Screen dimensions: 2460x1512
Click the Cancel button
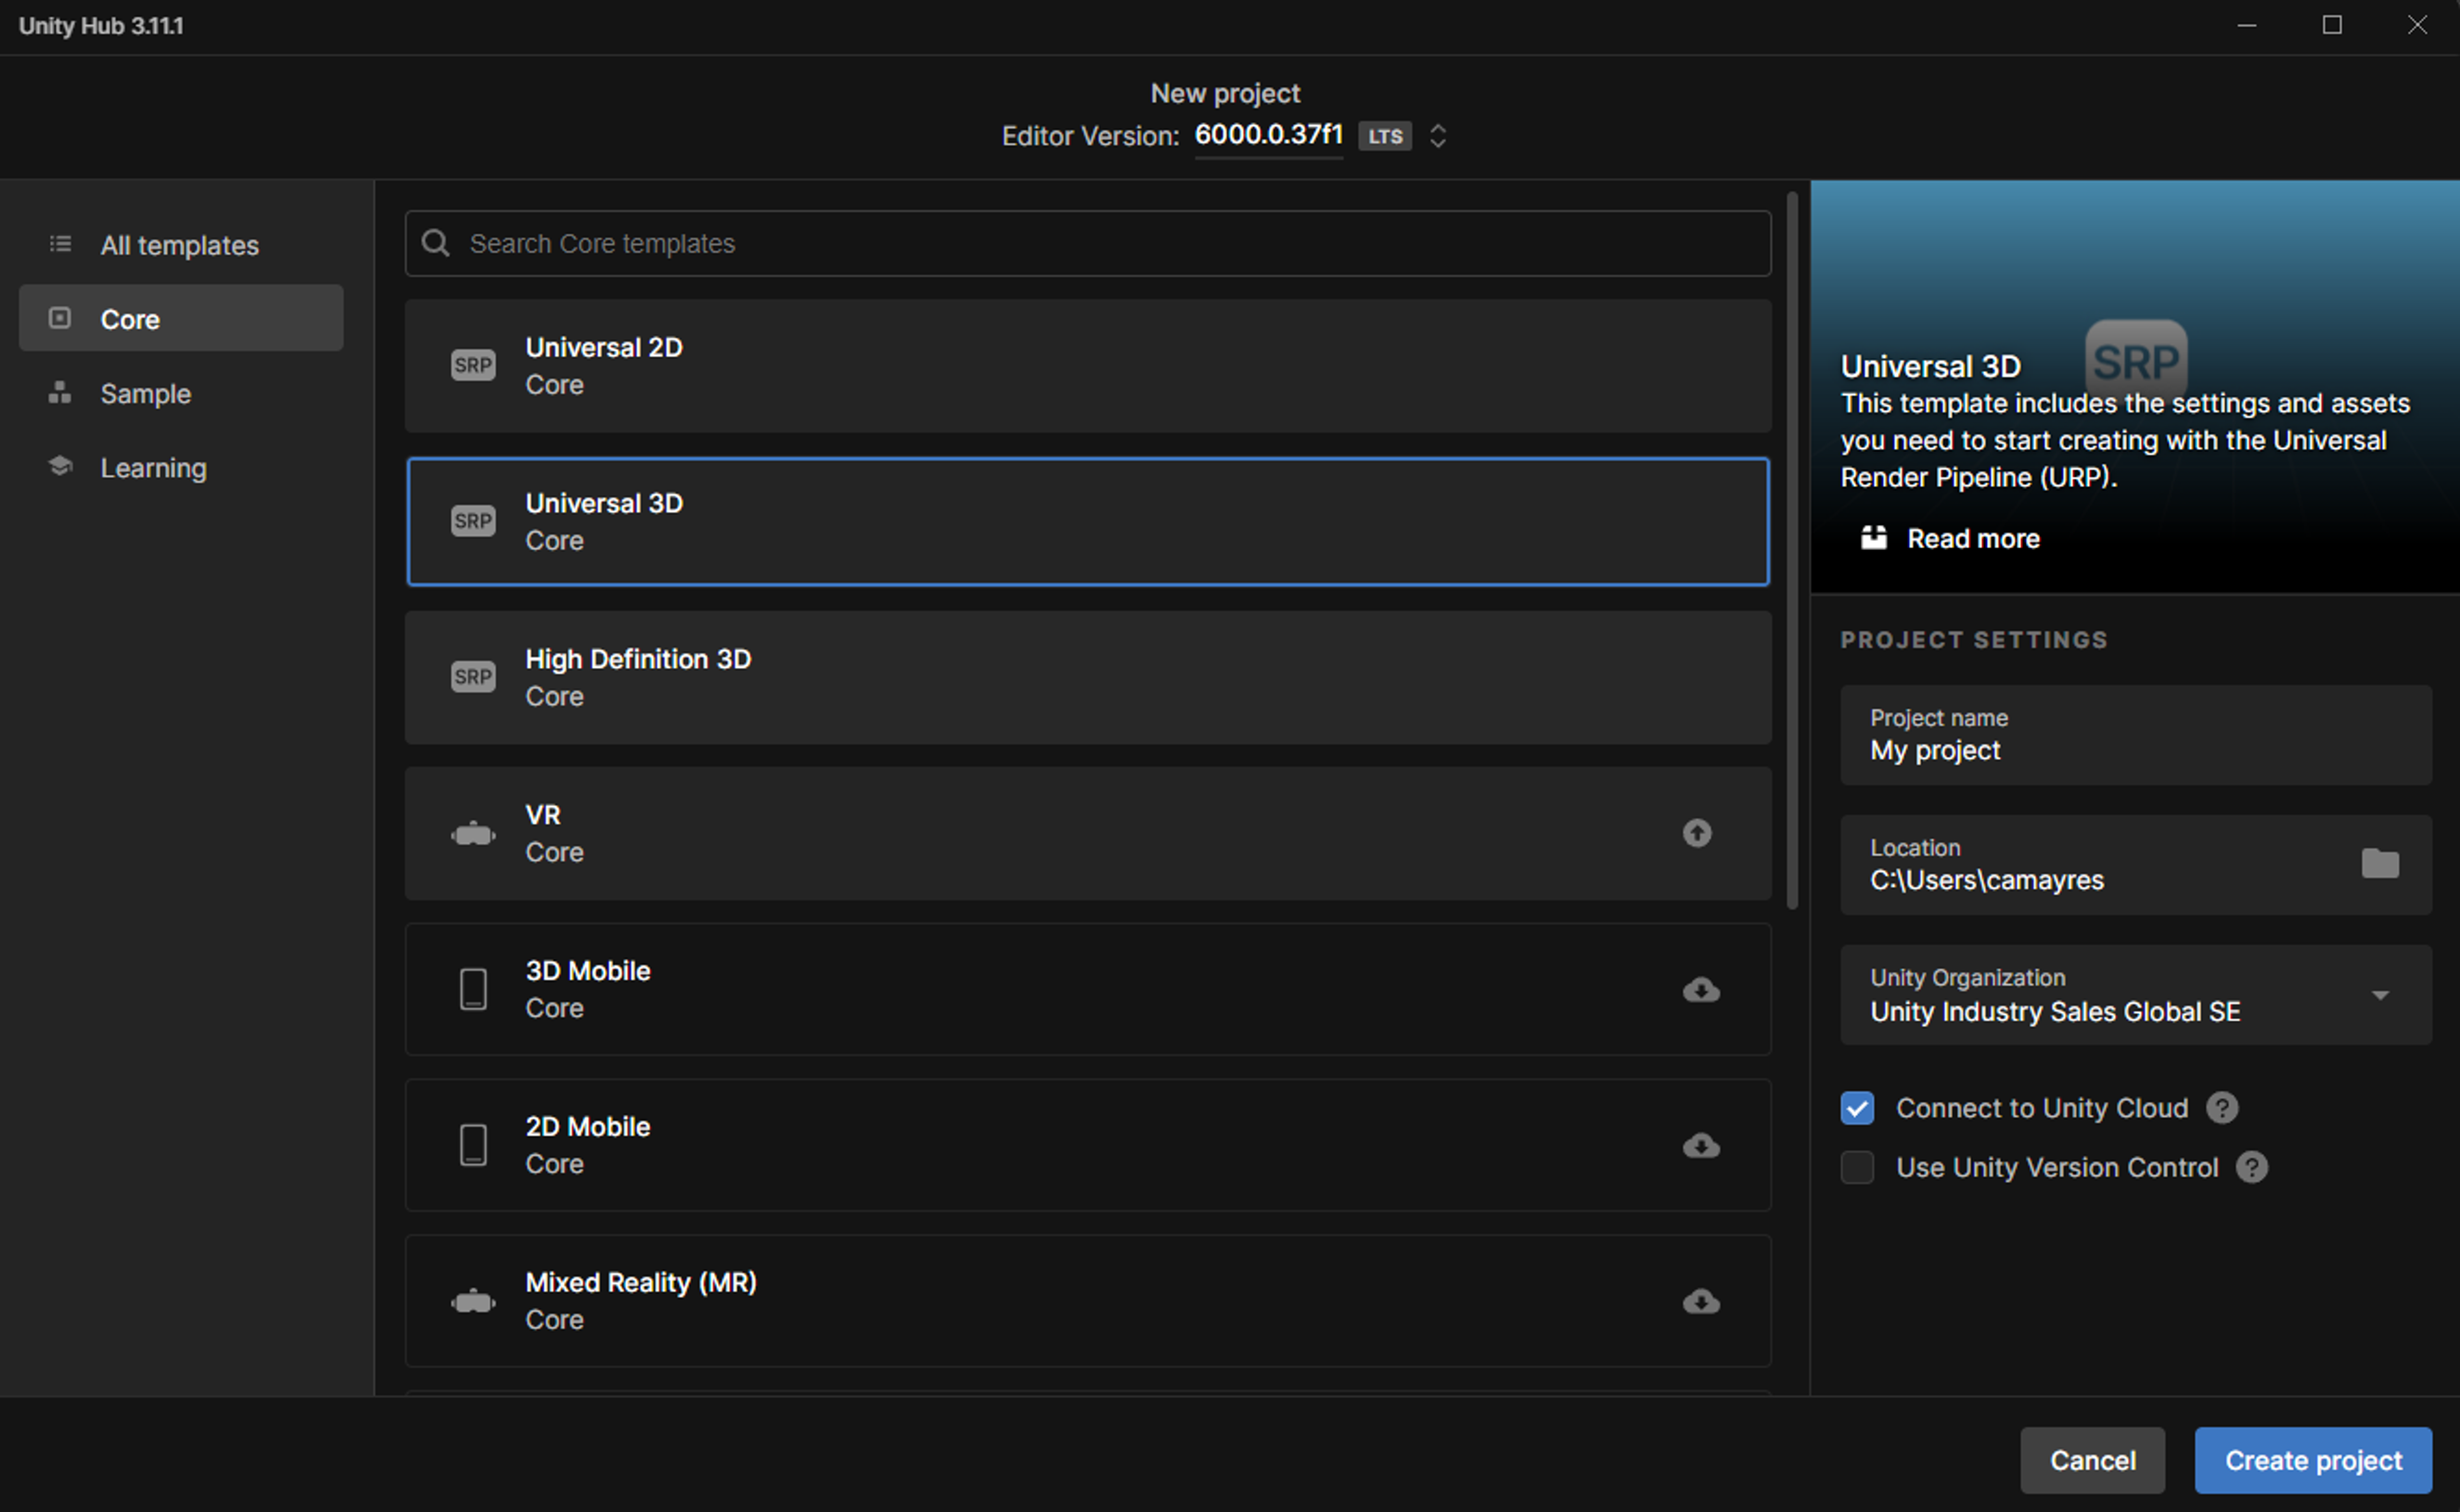pos(2092,1461)
